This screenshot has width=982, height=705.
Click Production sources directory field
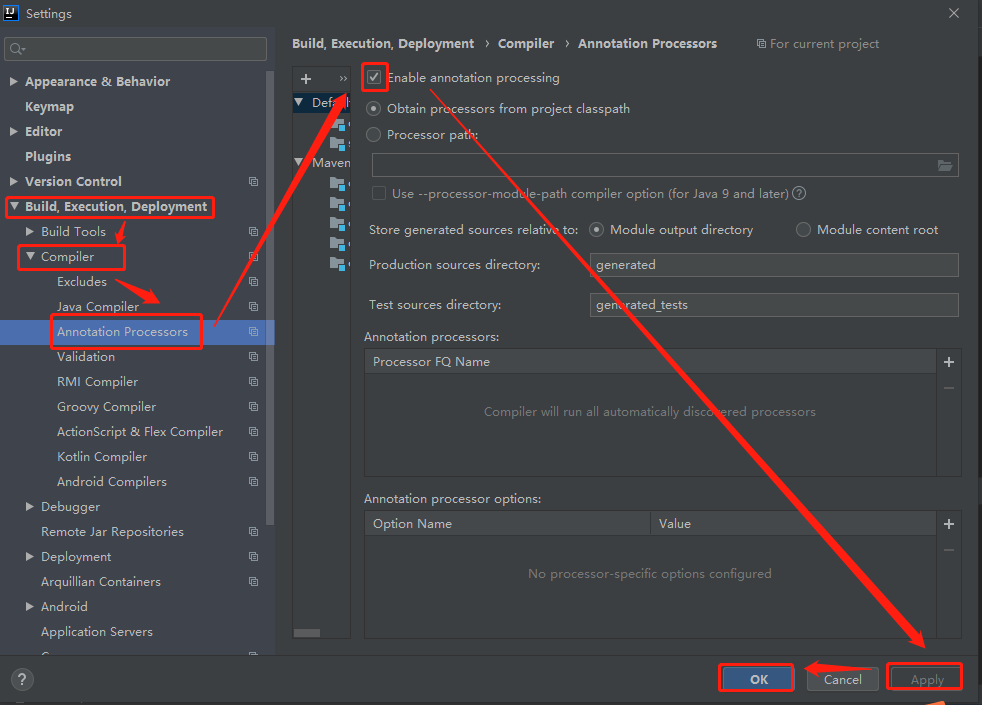(x=774, y=265)
